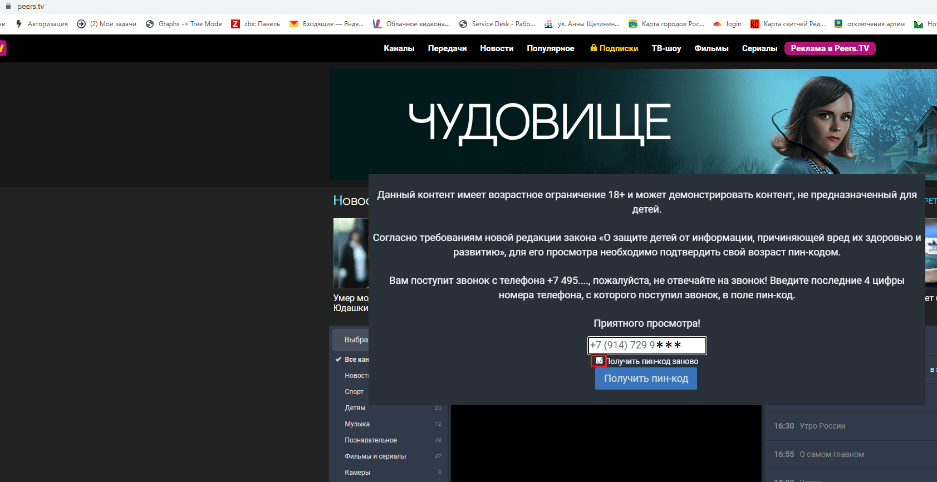Open the Обычное видеона… bookmark
Screen dimensions: 937x482
pyautogui.click(x=411, y=24)
